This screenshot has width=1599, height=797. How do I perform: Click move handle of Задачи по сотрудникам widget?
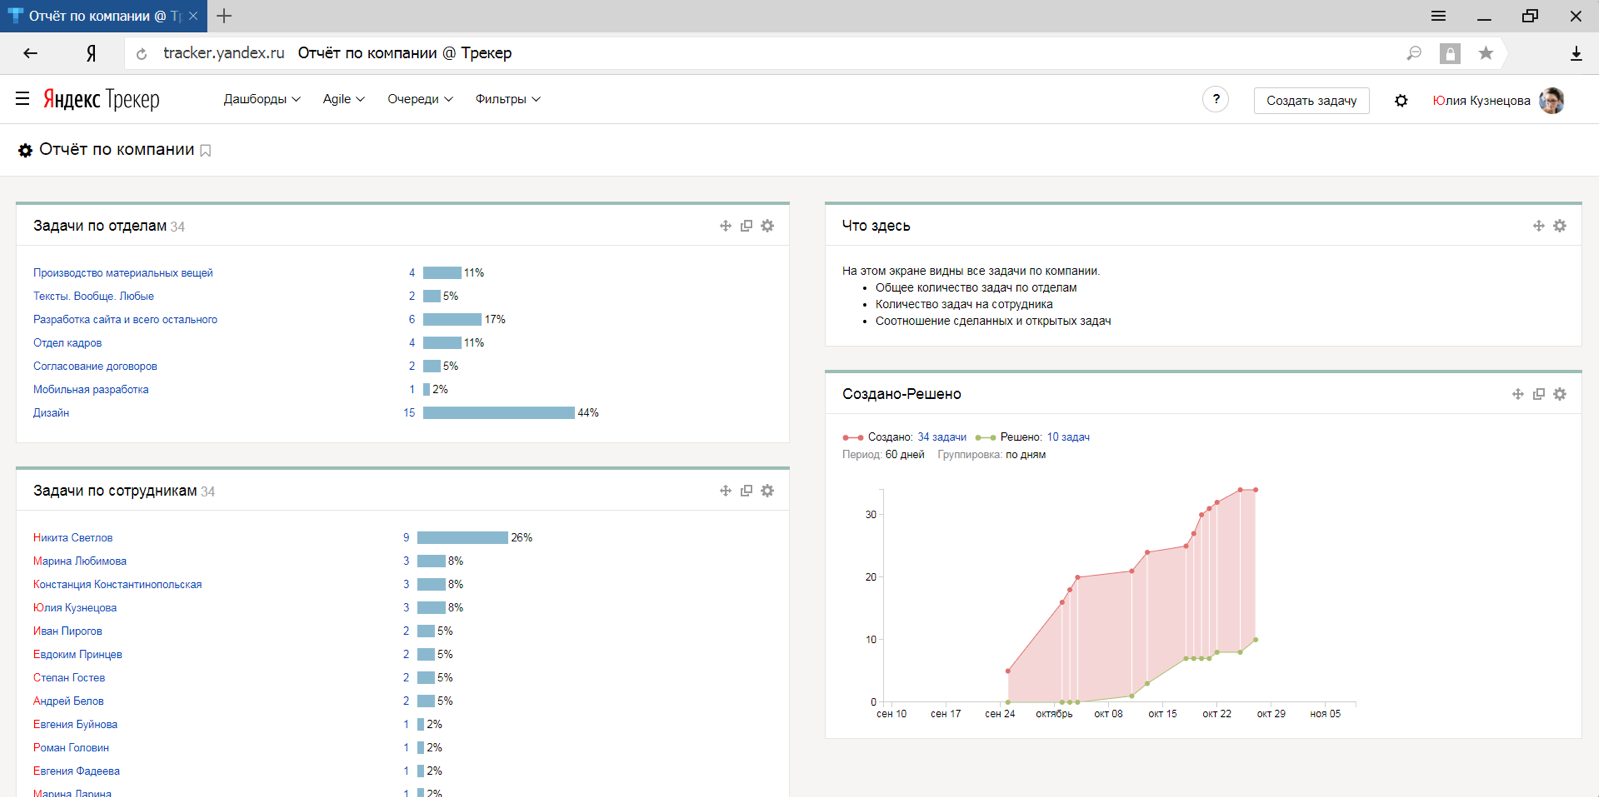click(x=725, y=491)
